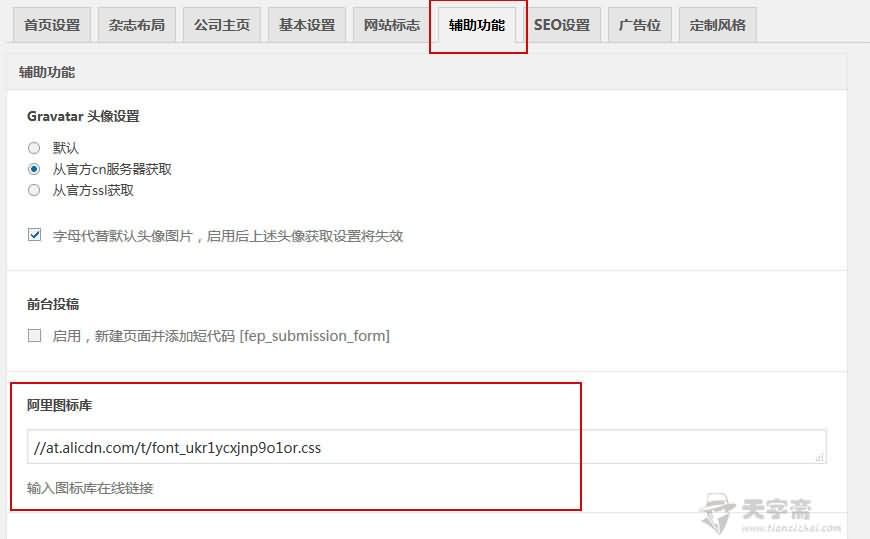
Task: Switch to the 杂志布局 tab
Action: pos(136,25)
